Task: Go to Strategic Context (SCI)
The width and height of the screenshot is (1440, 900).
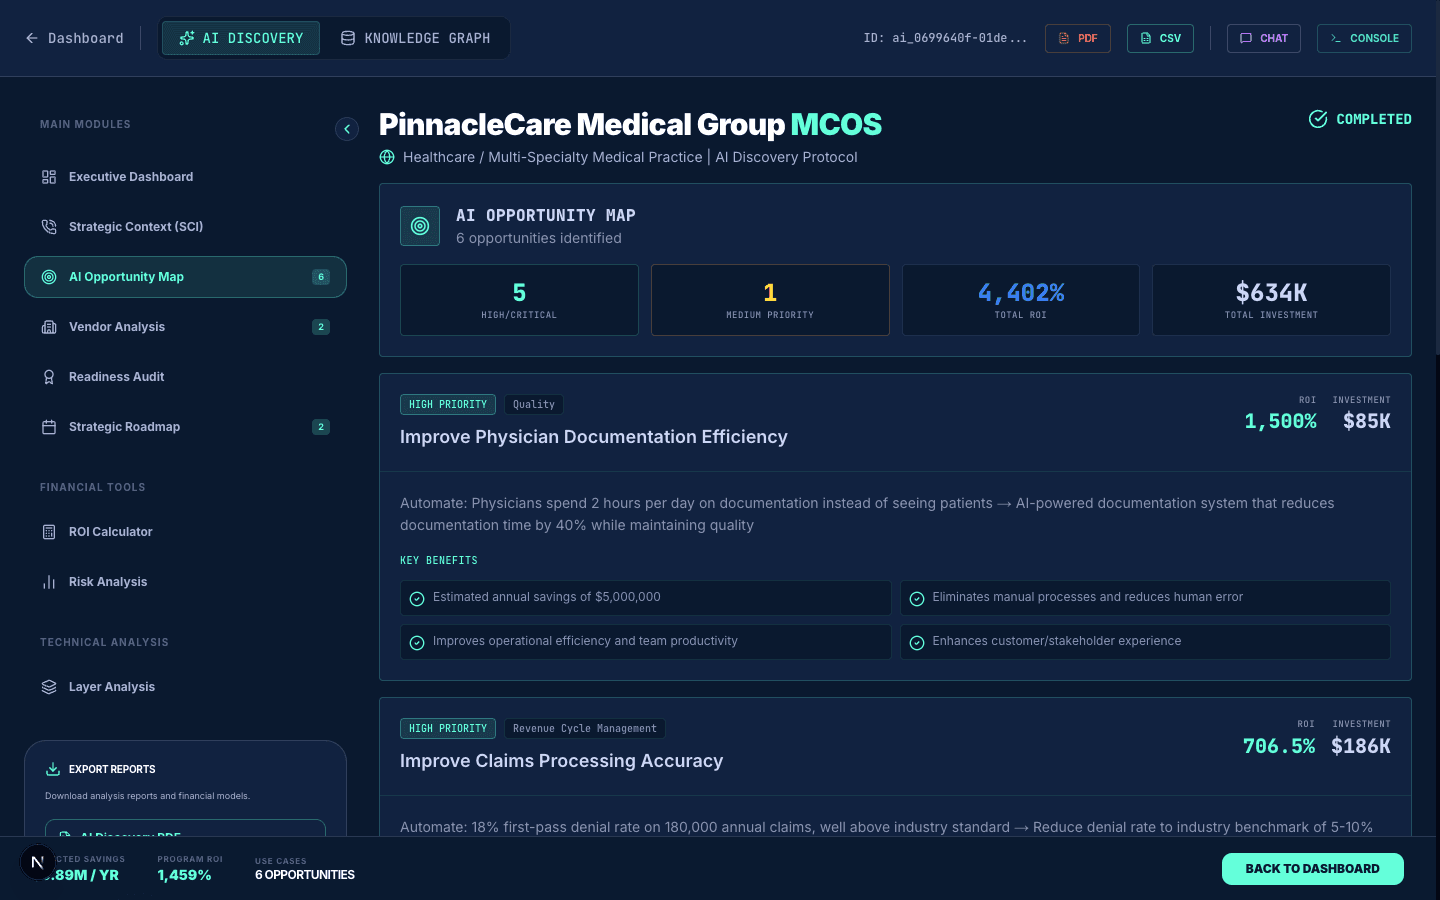Action: click(x=185, y=227)
